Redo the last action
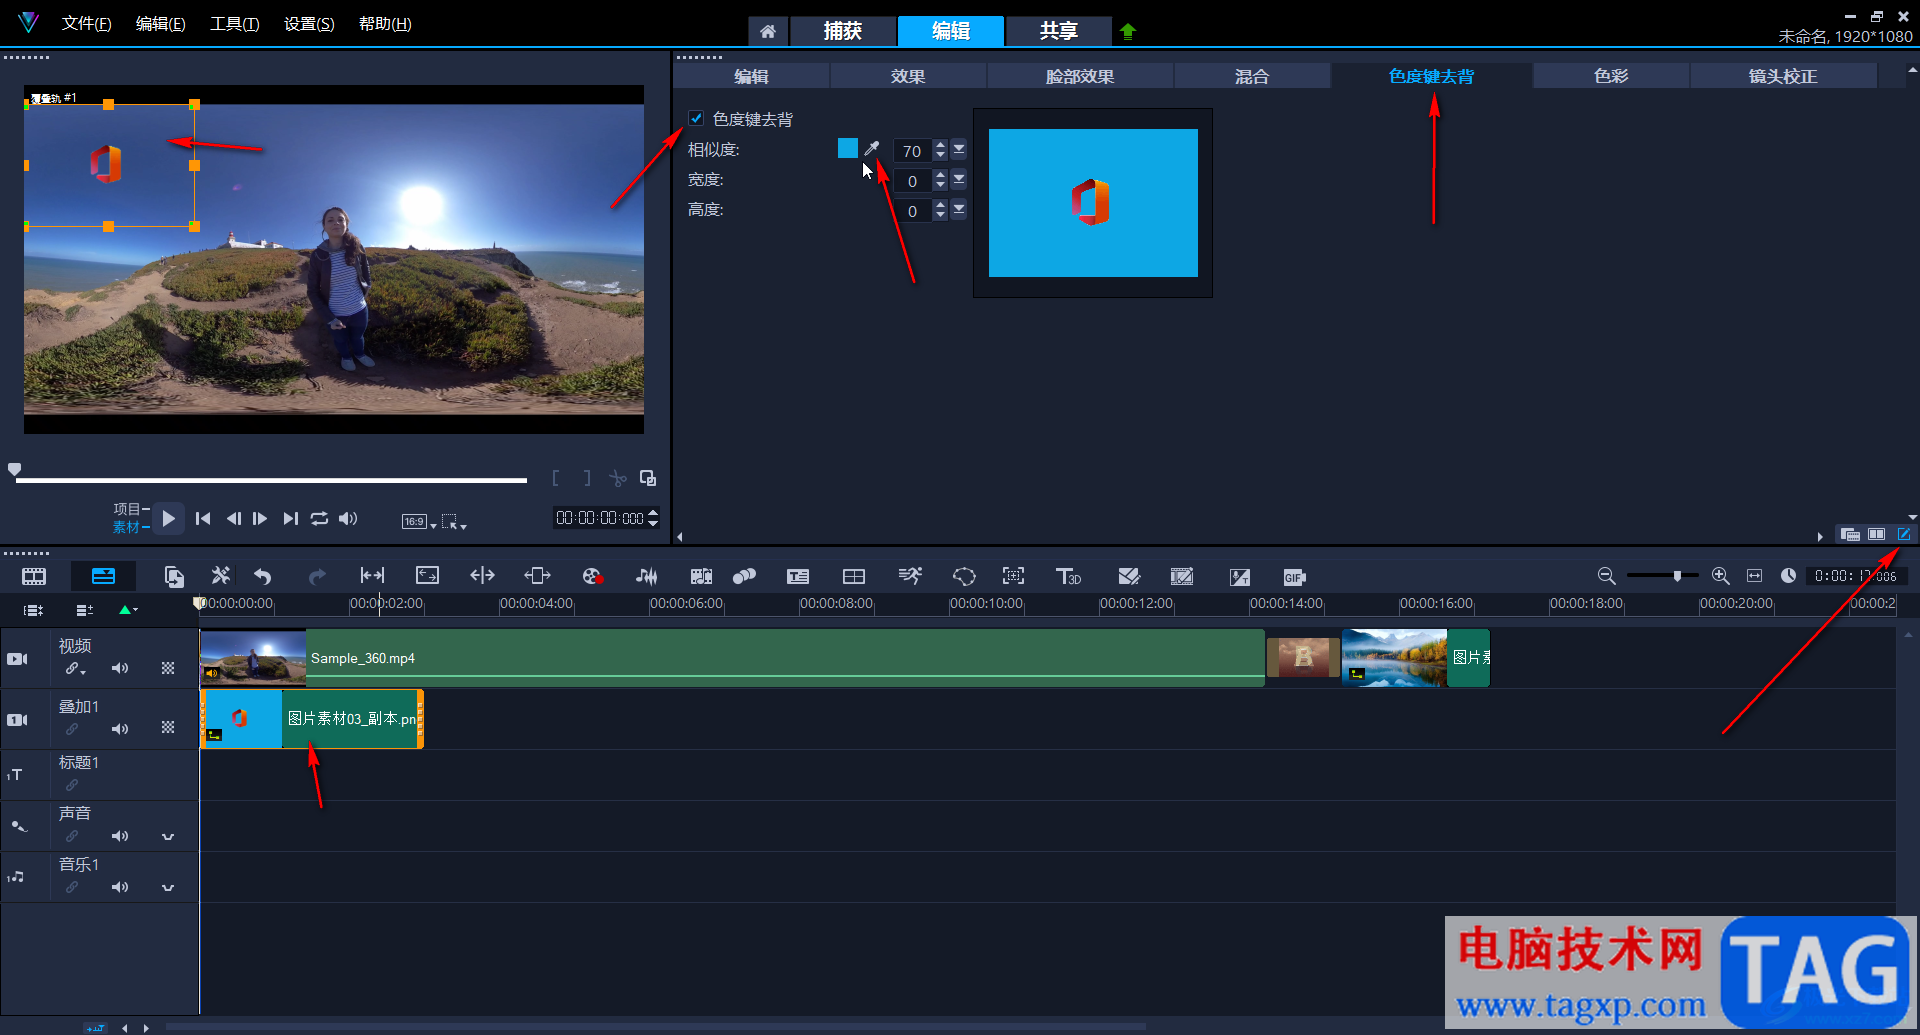The height and width of the screenshot is (1035, 1920). click(x=317, y=576)
